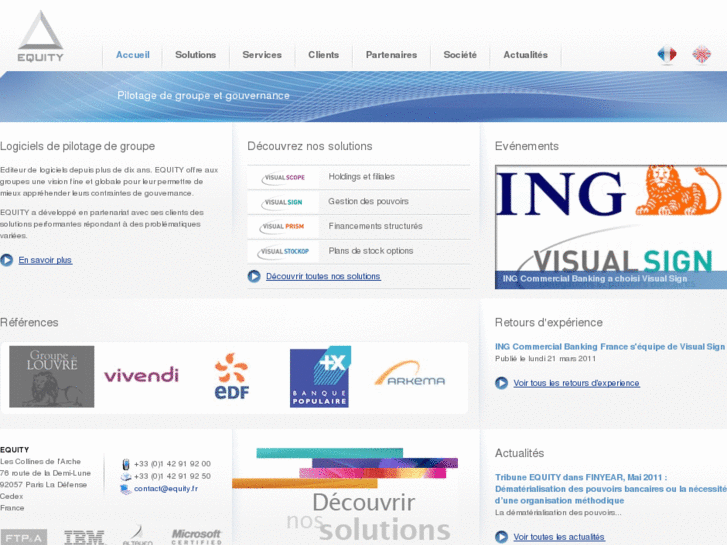This screenshot has height=545, width=727.
Task: Click the arrow icon beside Voir toutes les actualités
Action: [501, 537]
